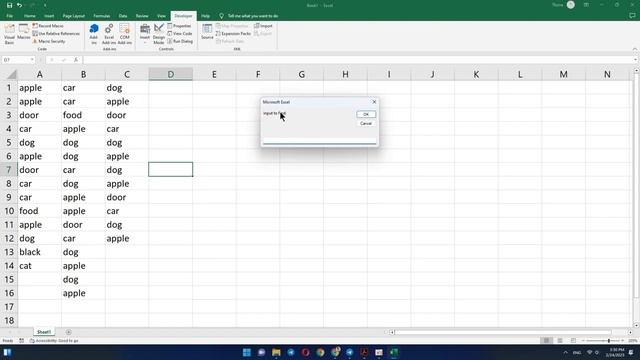Click XML Import
Screen dimensions: 640x360
(263, 26)
